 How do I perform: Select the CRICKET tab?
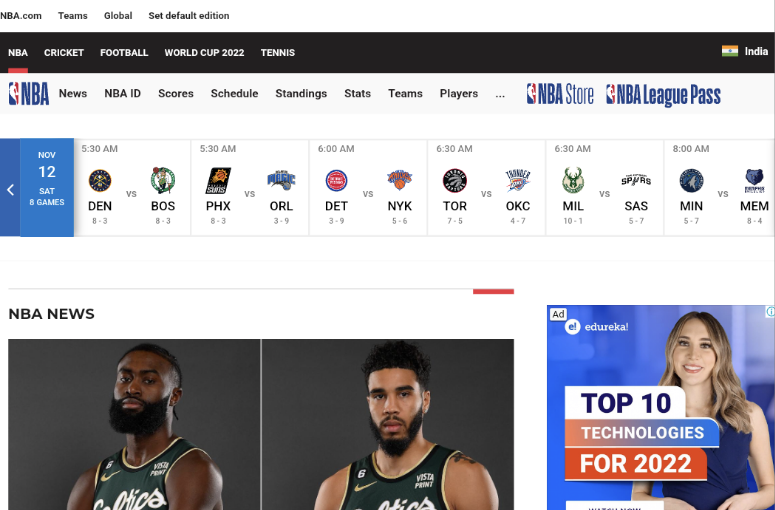tap(64, 52)
